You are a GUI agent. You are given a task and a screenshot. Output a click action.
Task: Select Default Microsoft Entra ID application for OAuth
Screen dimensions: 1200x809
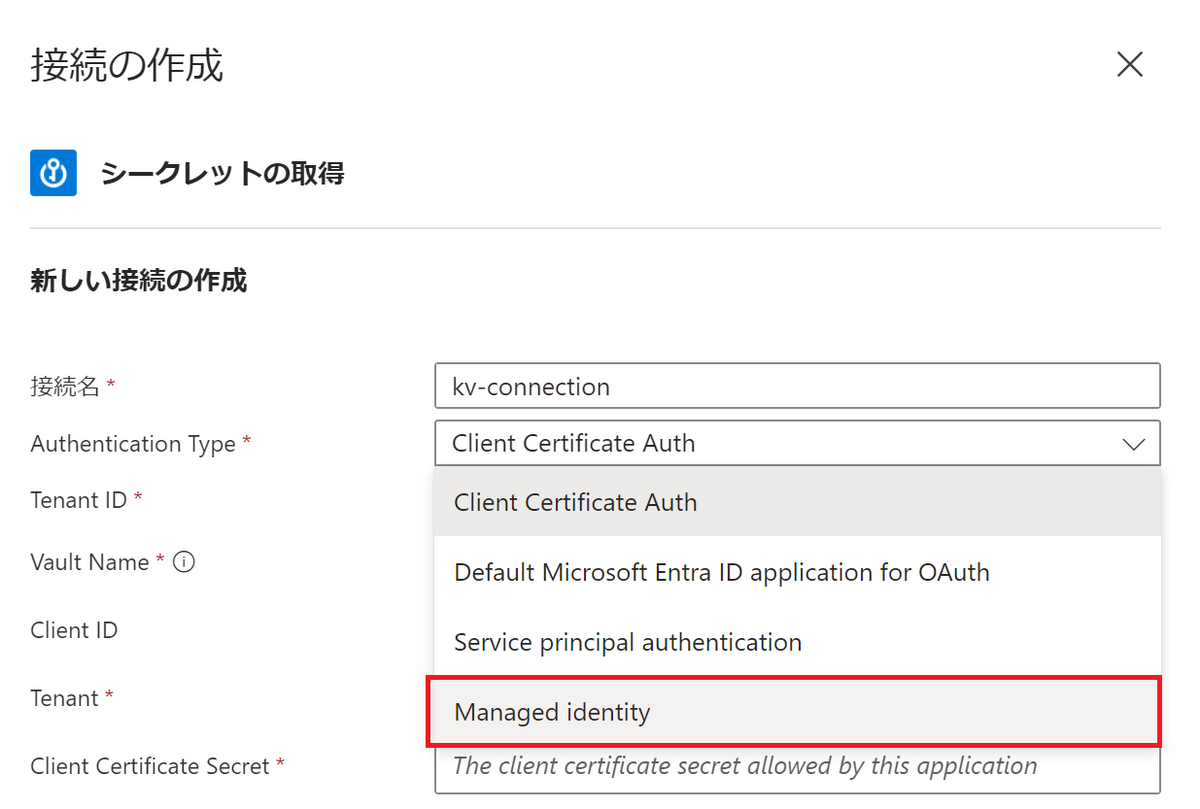coord(797,572)
